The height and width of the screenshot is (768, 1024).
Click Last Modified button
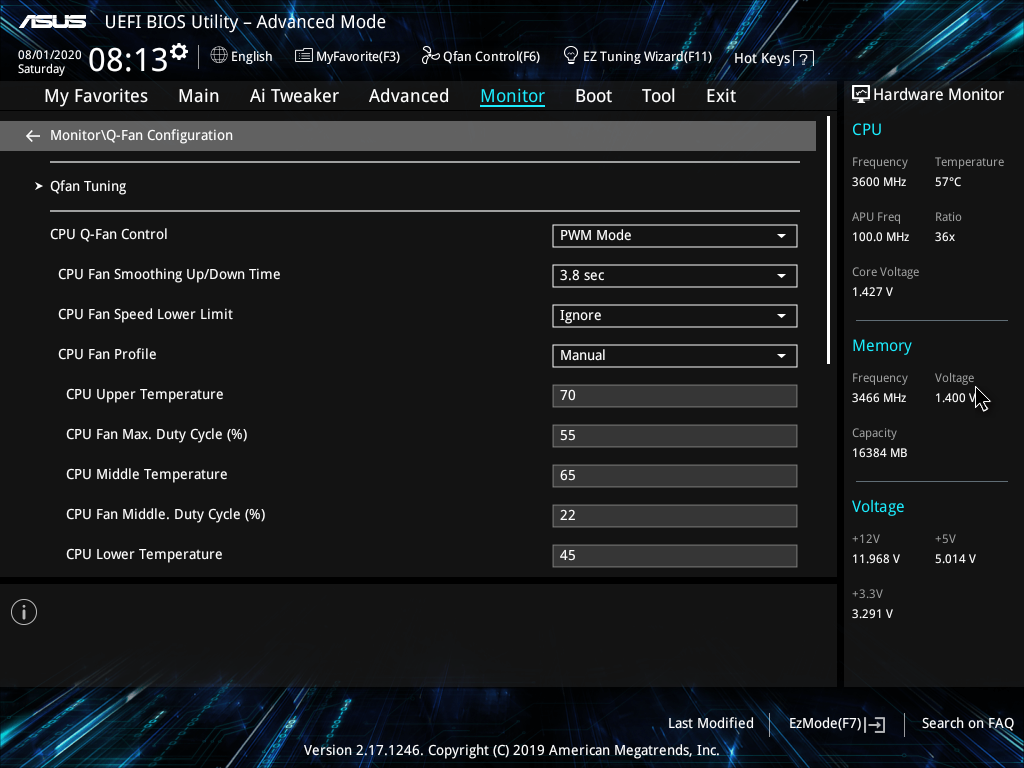(x=711, y=724)
